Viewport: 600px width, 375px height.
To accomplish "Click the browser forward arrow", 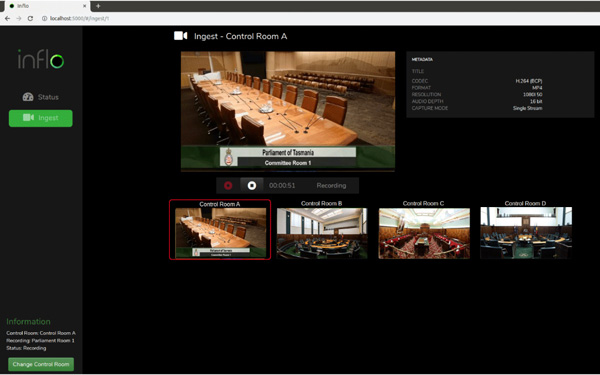I will click(19, 18).
